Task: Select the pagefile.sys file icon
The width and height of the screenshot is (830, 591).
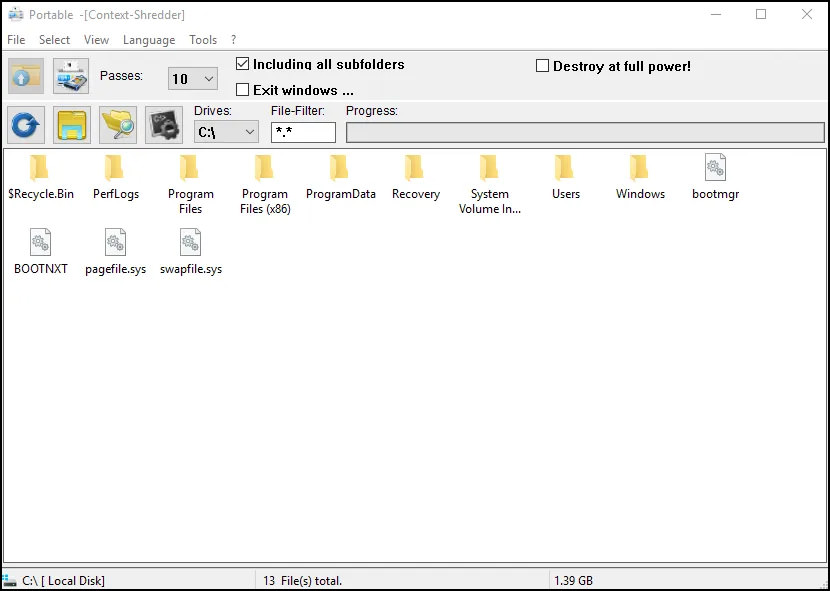Action: click(115, 243)
